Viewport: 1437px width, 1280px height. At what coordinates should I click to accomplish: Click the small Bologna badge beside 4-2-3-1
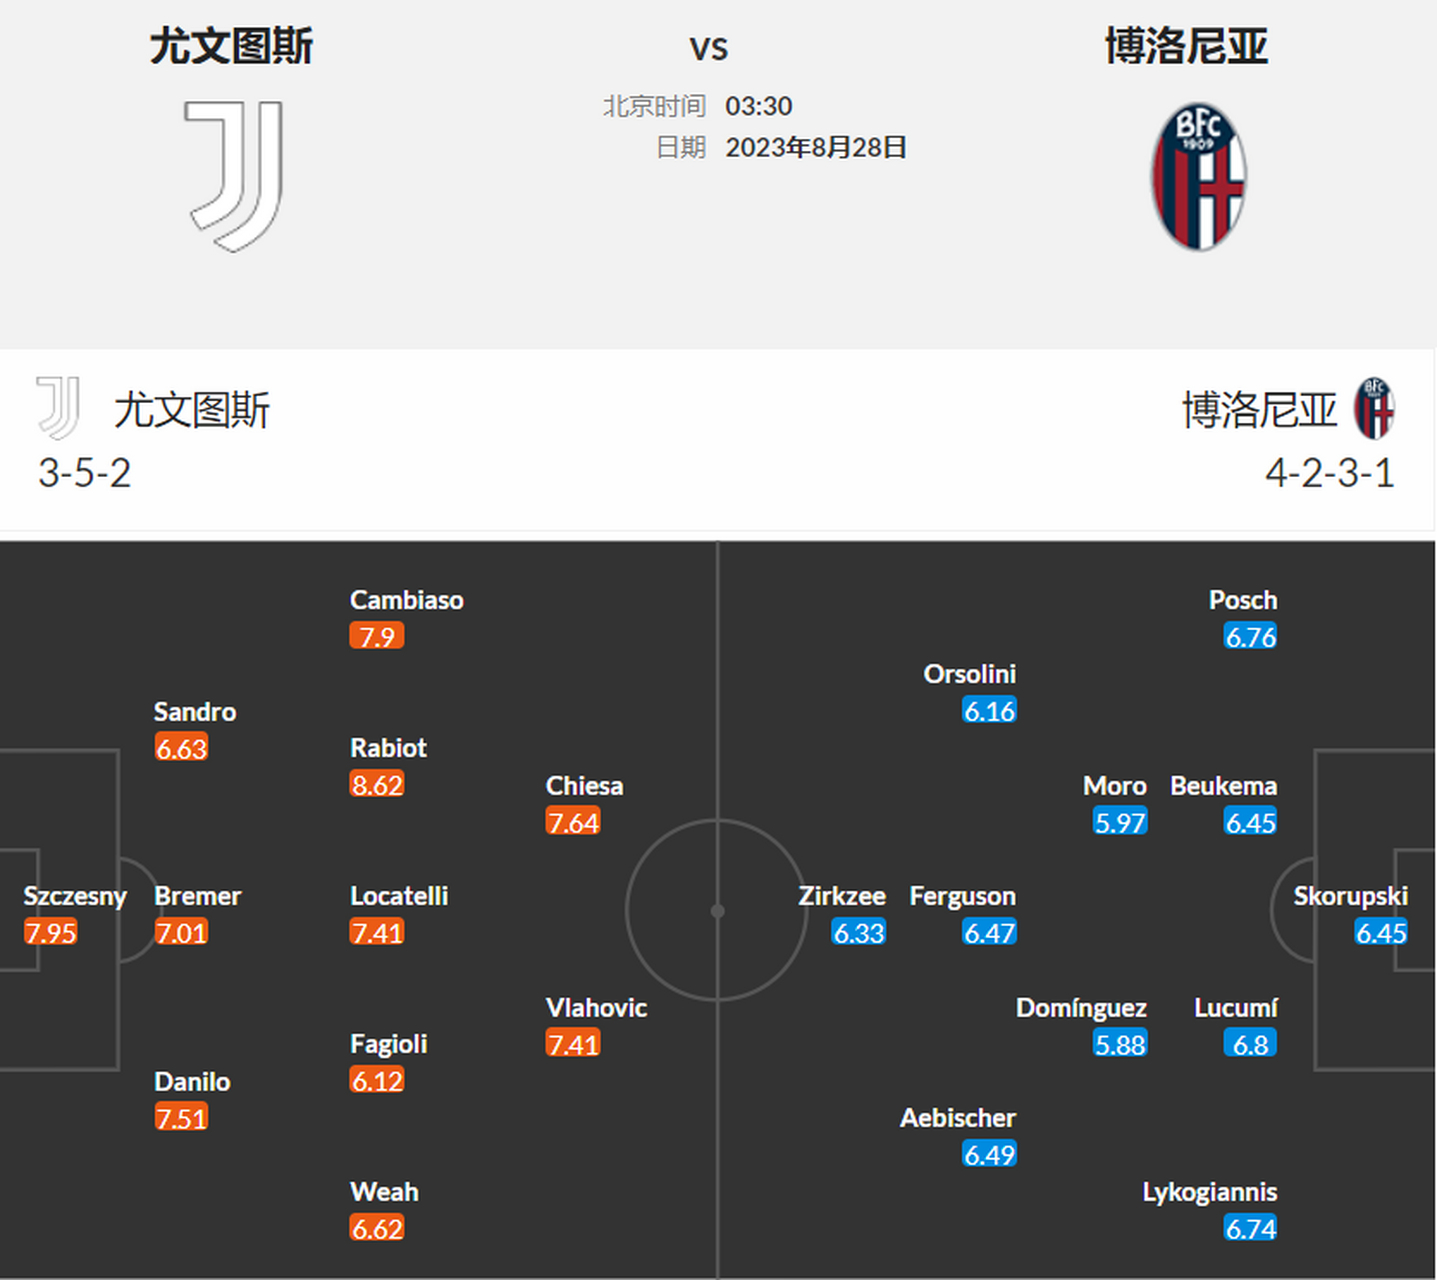1374,408
